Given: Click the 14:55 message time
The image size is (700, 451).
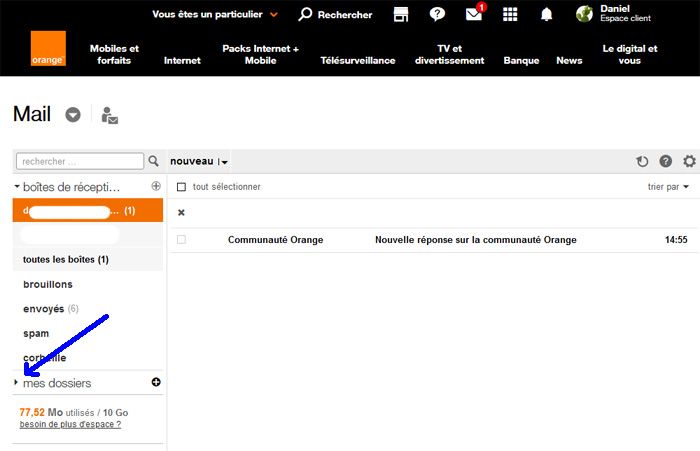Looking at the screenshot, I should (676, 240).
